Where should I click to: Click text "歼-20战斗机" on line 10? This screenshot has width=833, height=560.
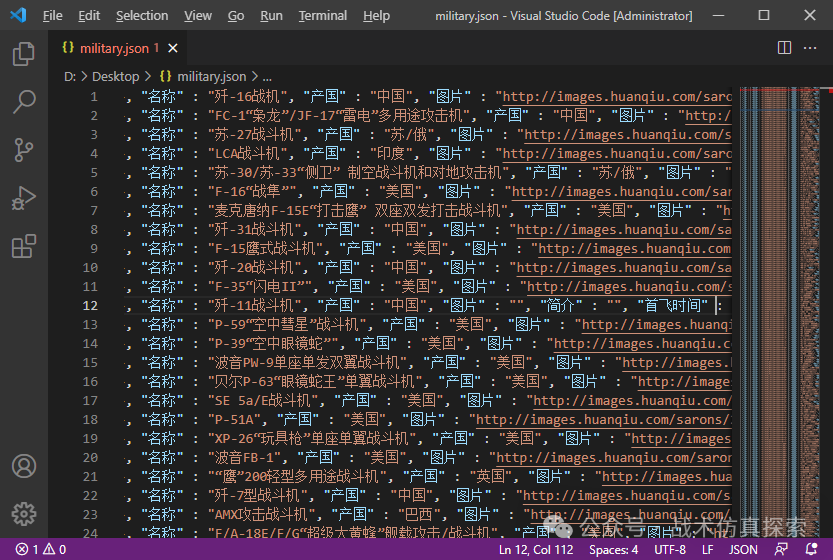click(254, 267)
